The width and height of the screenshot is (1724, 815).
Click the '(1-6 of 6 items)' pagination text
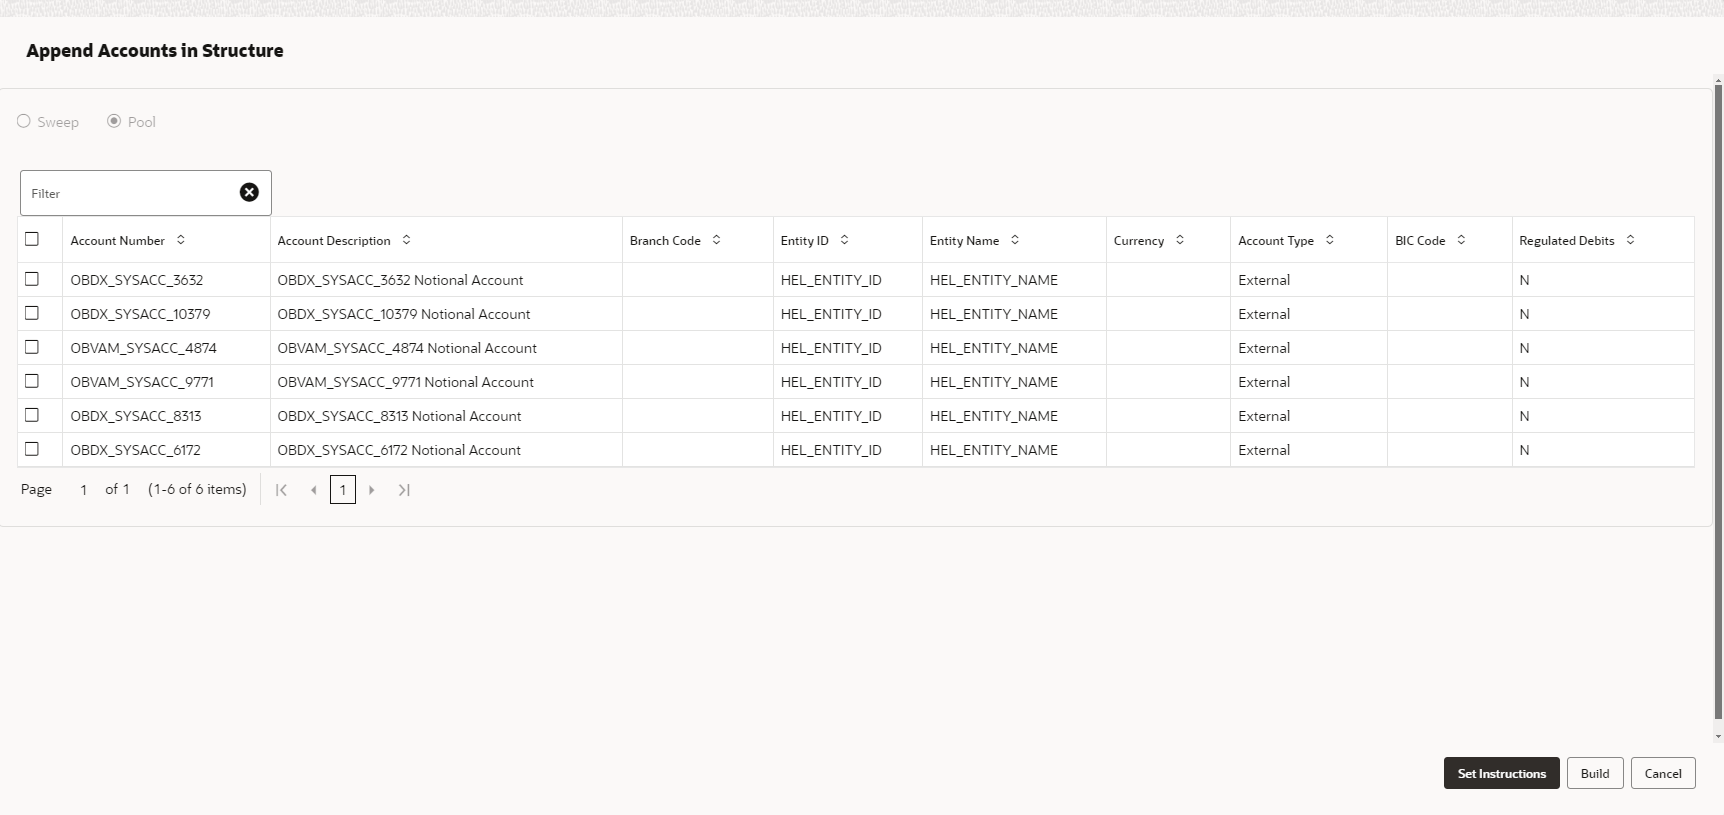[x=197, y=489]
